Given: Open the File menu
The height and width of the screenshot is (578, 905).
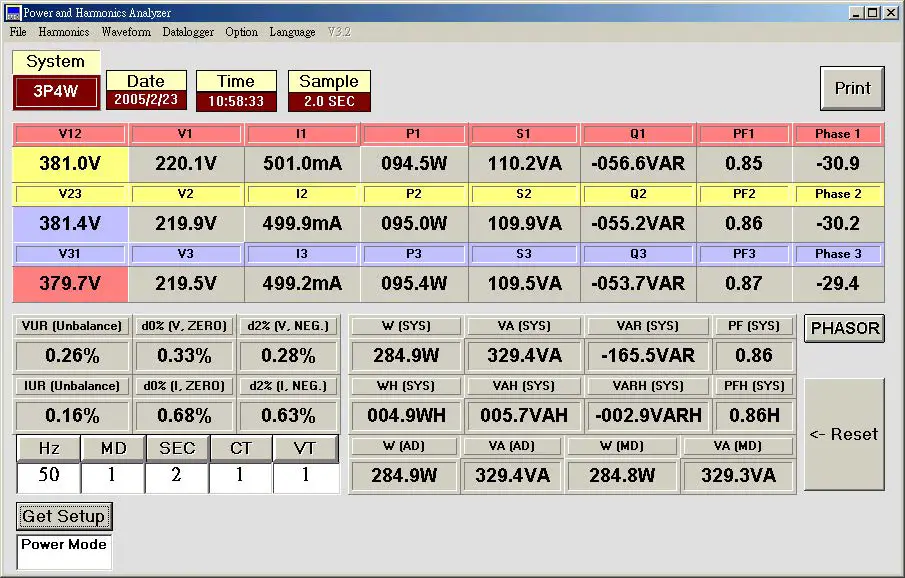Looking at the screenshot, I should click(17, 31).
